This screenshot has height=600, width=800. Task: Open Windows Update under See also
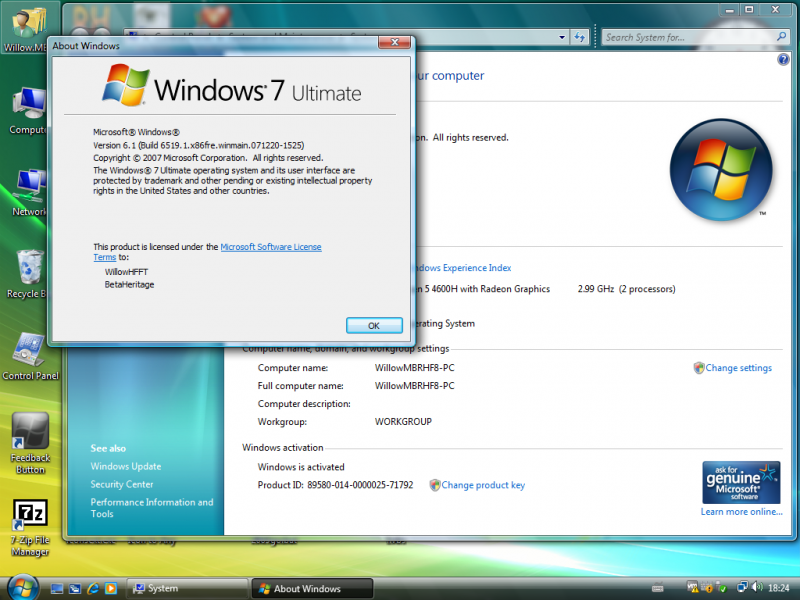(x=126, y=466)
